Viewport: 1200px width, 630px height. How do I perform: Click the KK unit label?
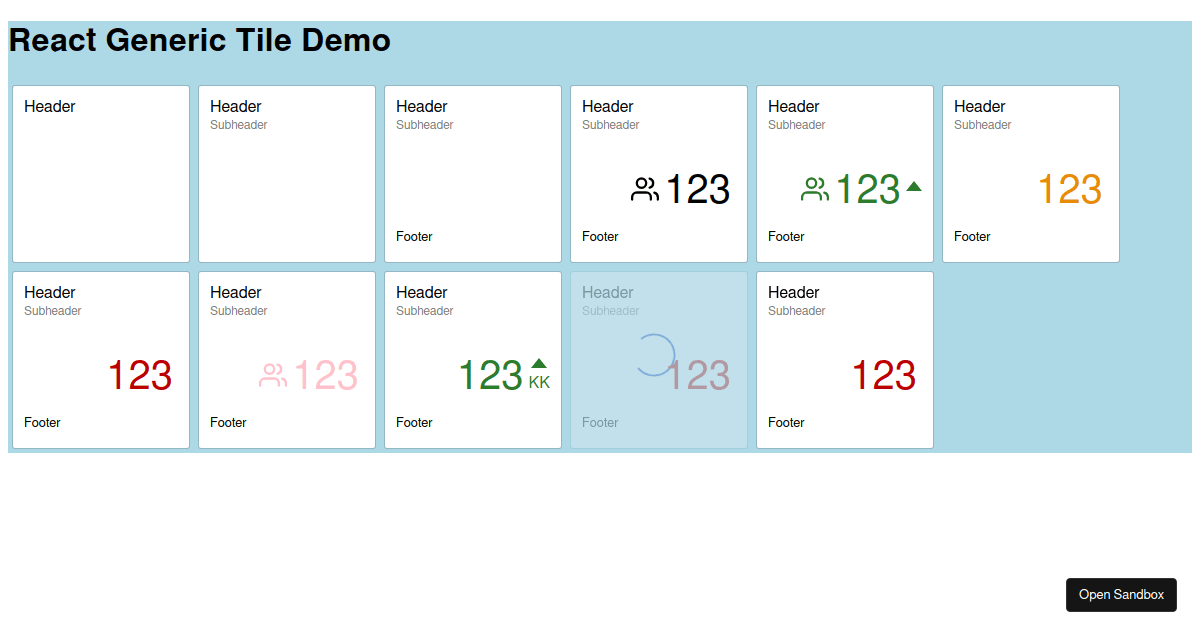[539, 382]
